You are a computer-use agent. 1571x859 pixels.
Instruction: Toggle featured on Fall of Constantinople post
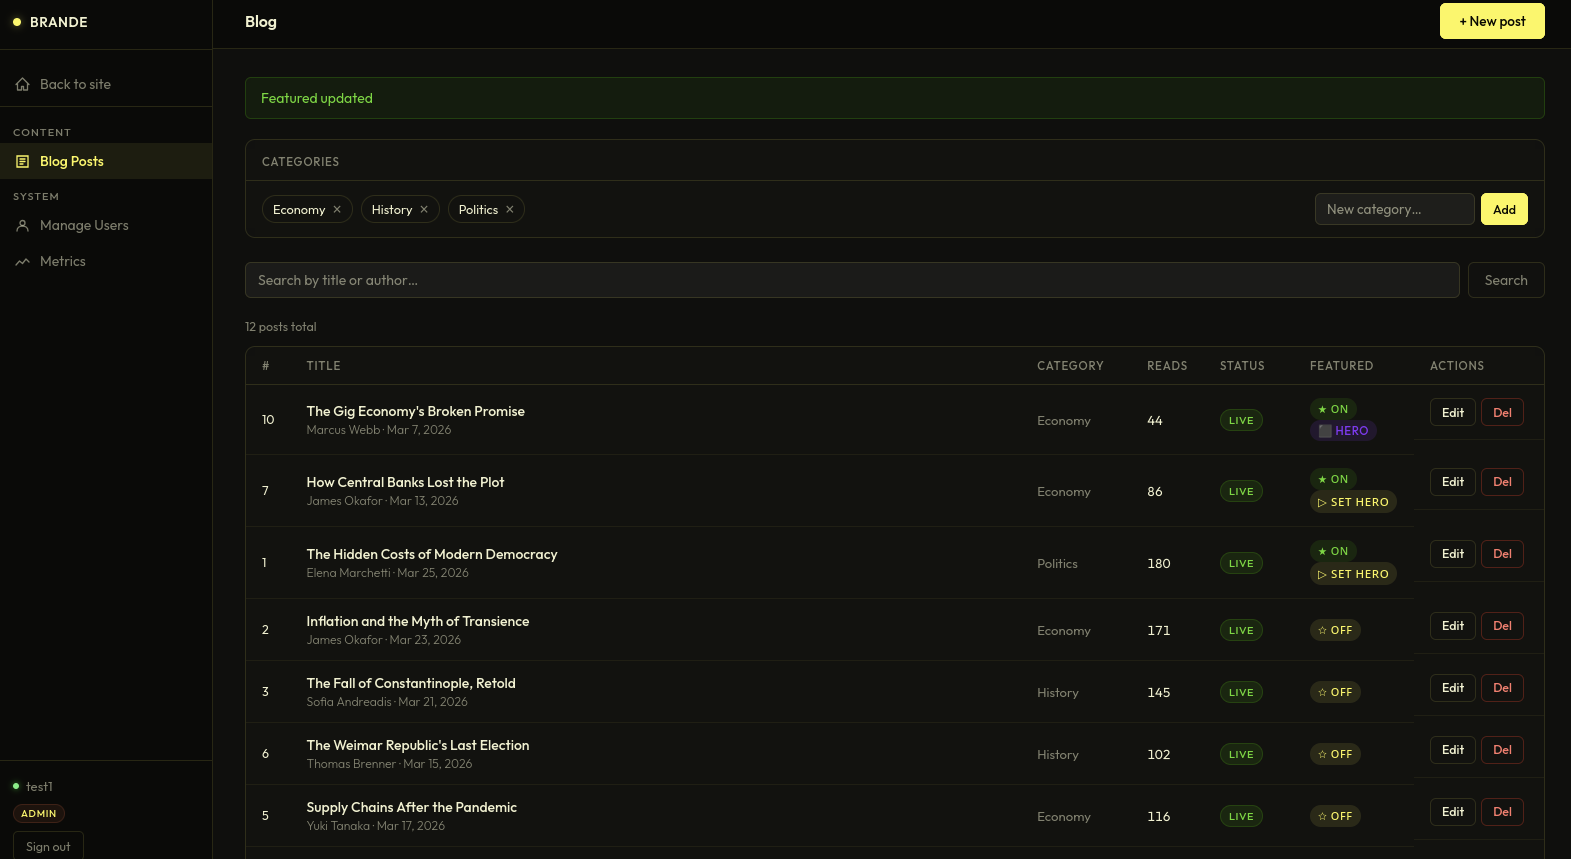pos(1335,693)
